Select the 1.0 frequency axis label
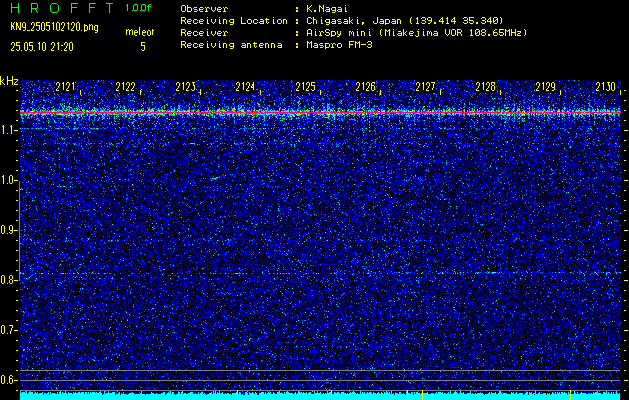Image resolution: width=629 pixels, height=400 pixels. (8, 181)
